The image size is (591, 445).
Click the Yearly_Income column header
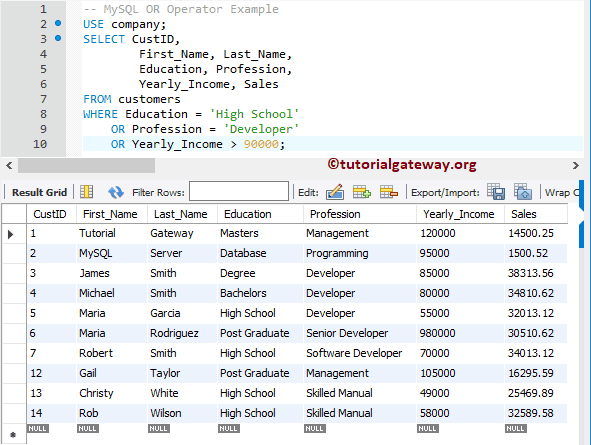click(460, 214)
